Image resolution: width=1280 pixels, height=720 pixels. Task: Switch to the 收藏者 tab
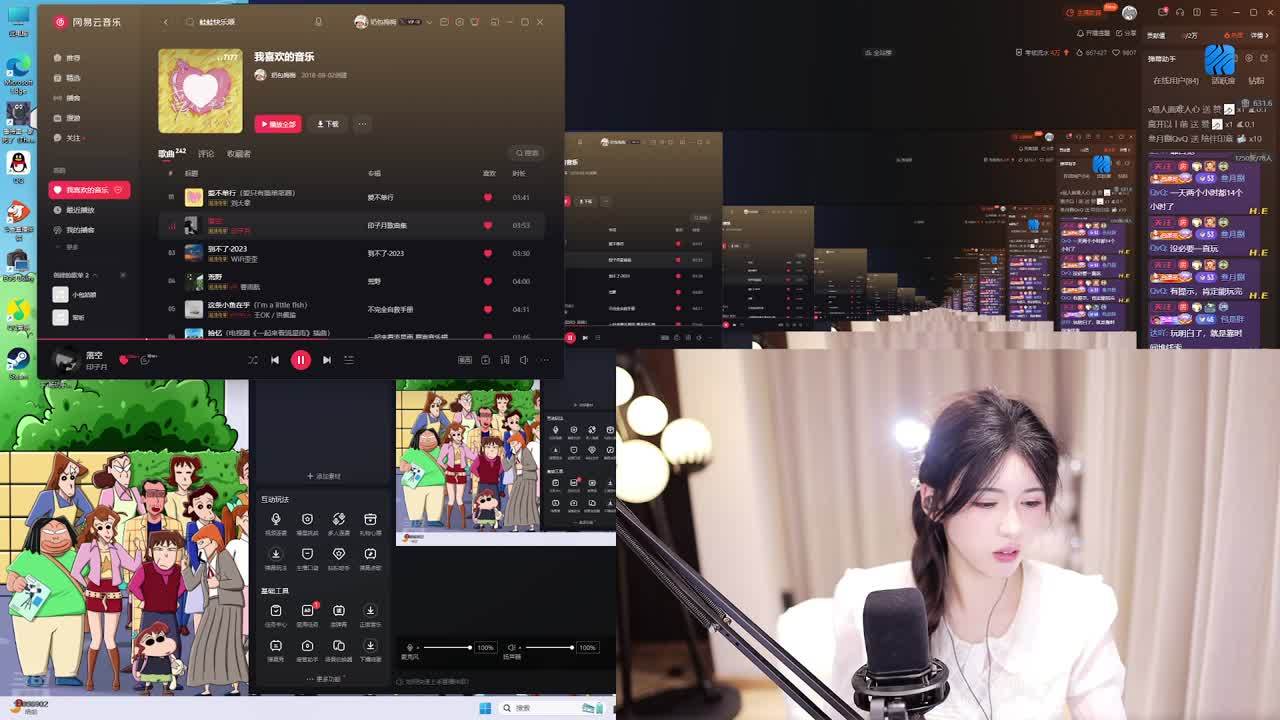click(x=239, y=154)
